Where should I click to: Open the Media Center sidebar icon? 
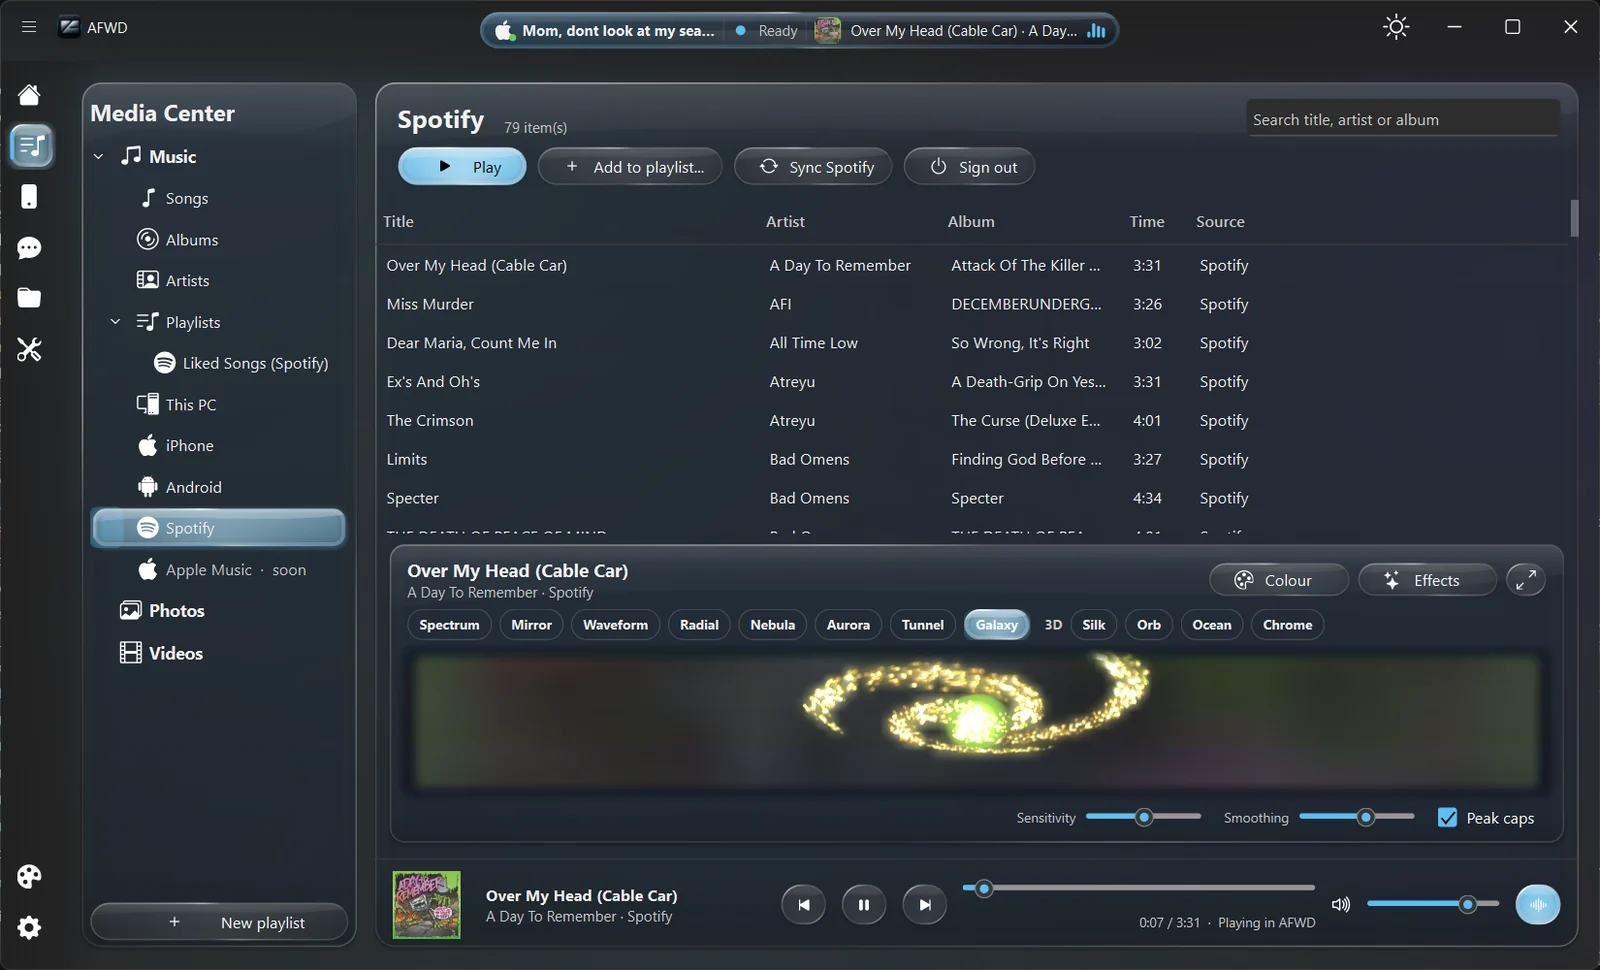(31, 146)
